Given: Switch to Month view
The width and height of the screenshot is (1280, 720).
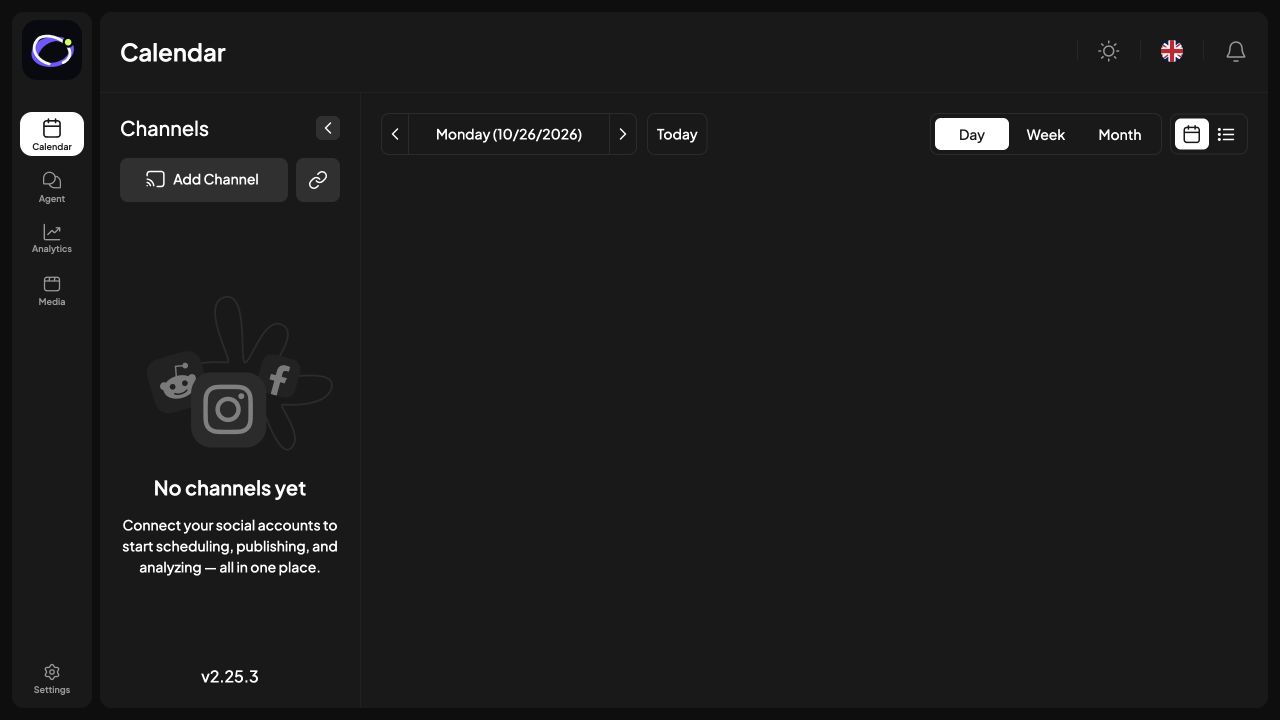Looking at the screenshot, I should (1120, 134).
